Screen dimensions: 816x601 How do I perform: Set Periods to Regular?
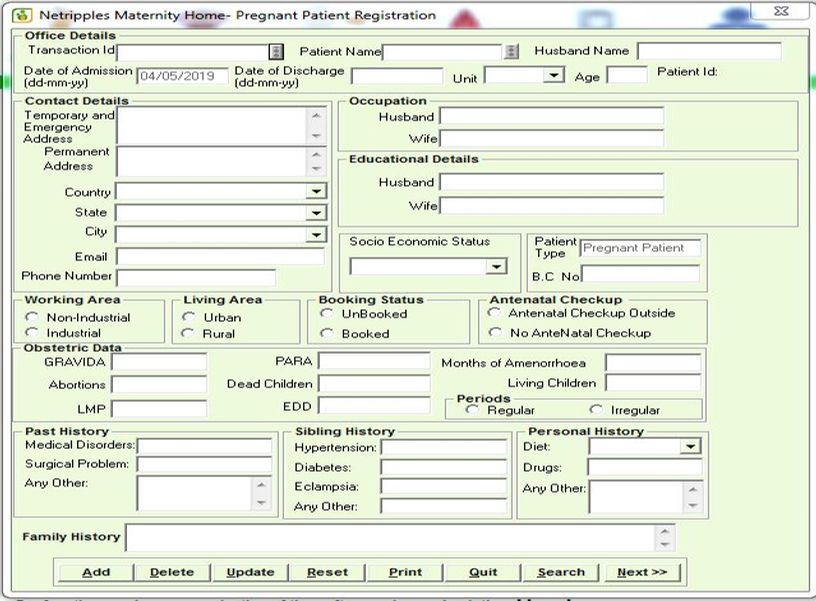(472, 410)
